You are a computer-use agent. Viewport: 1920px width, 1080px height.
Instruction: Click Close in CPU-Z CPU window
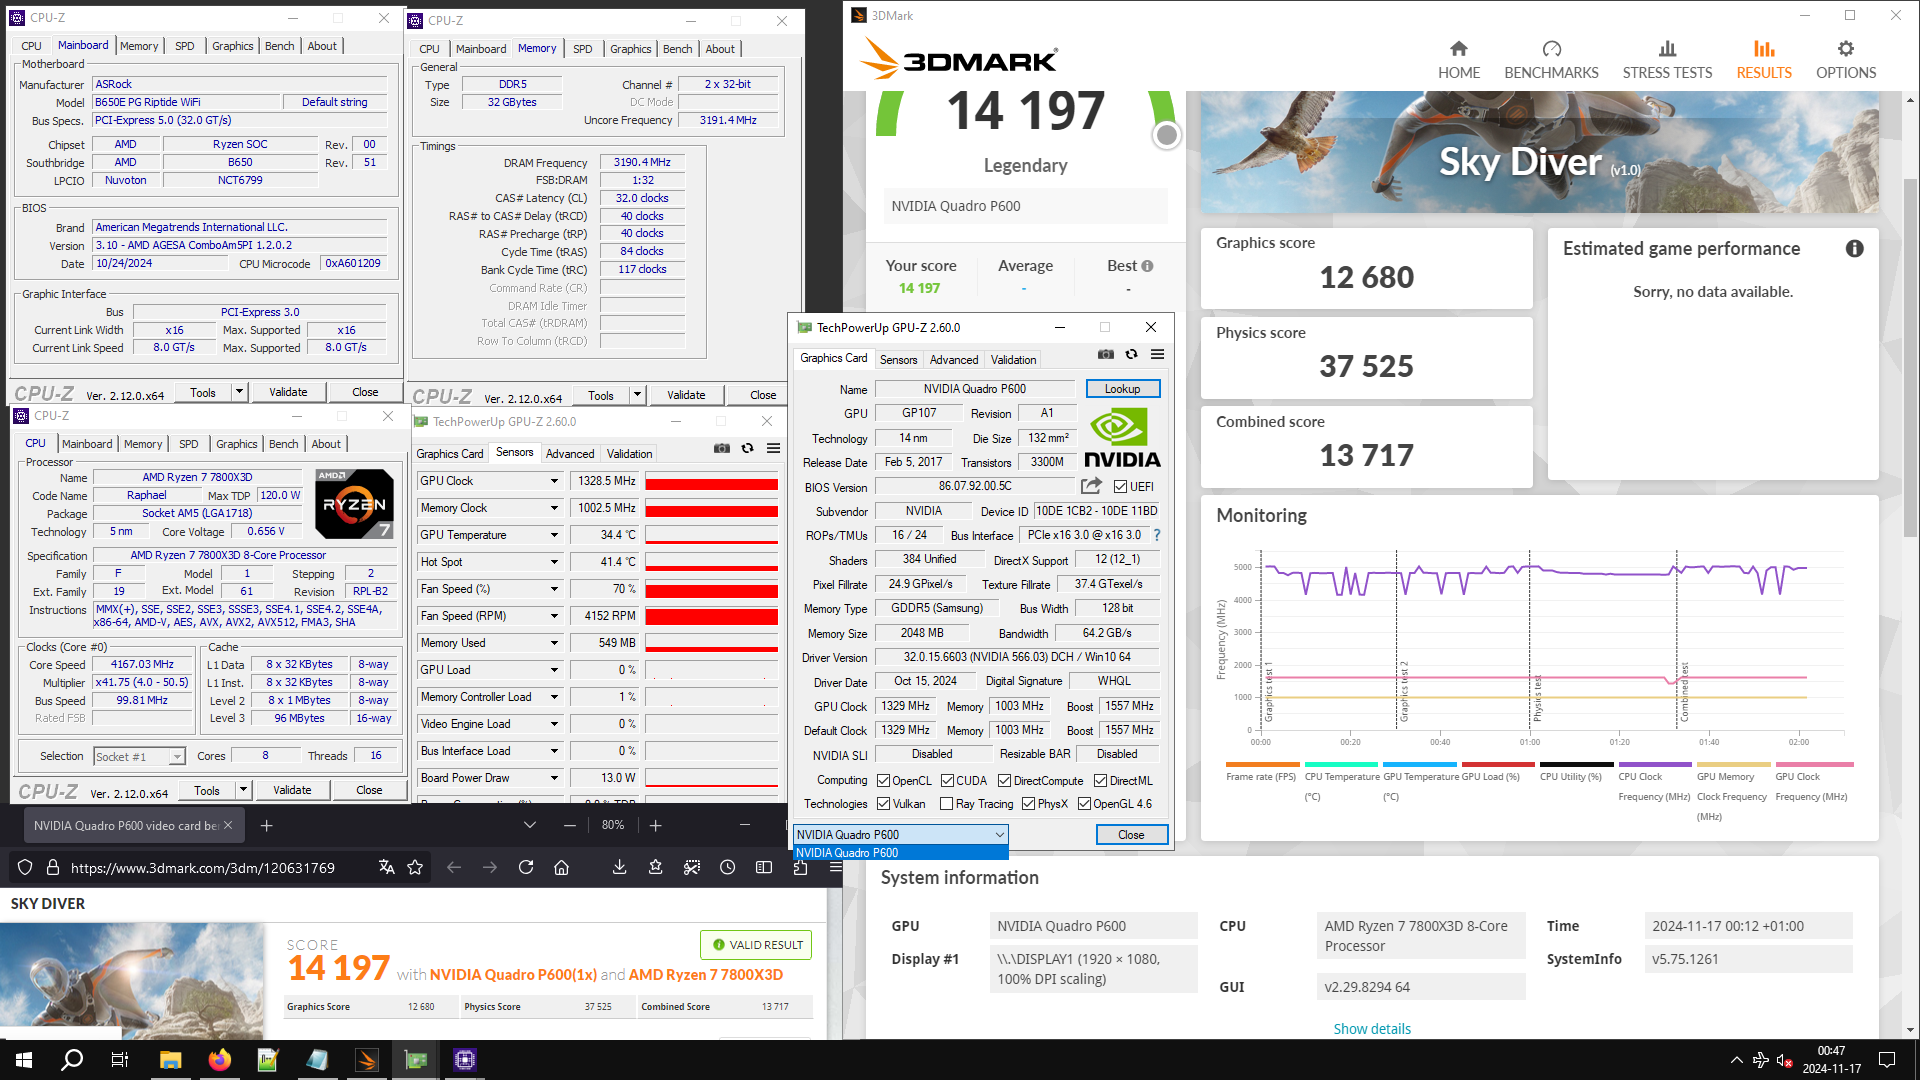click(x=369, y=790)
